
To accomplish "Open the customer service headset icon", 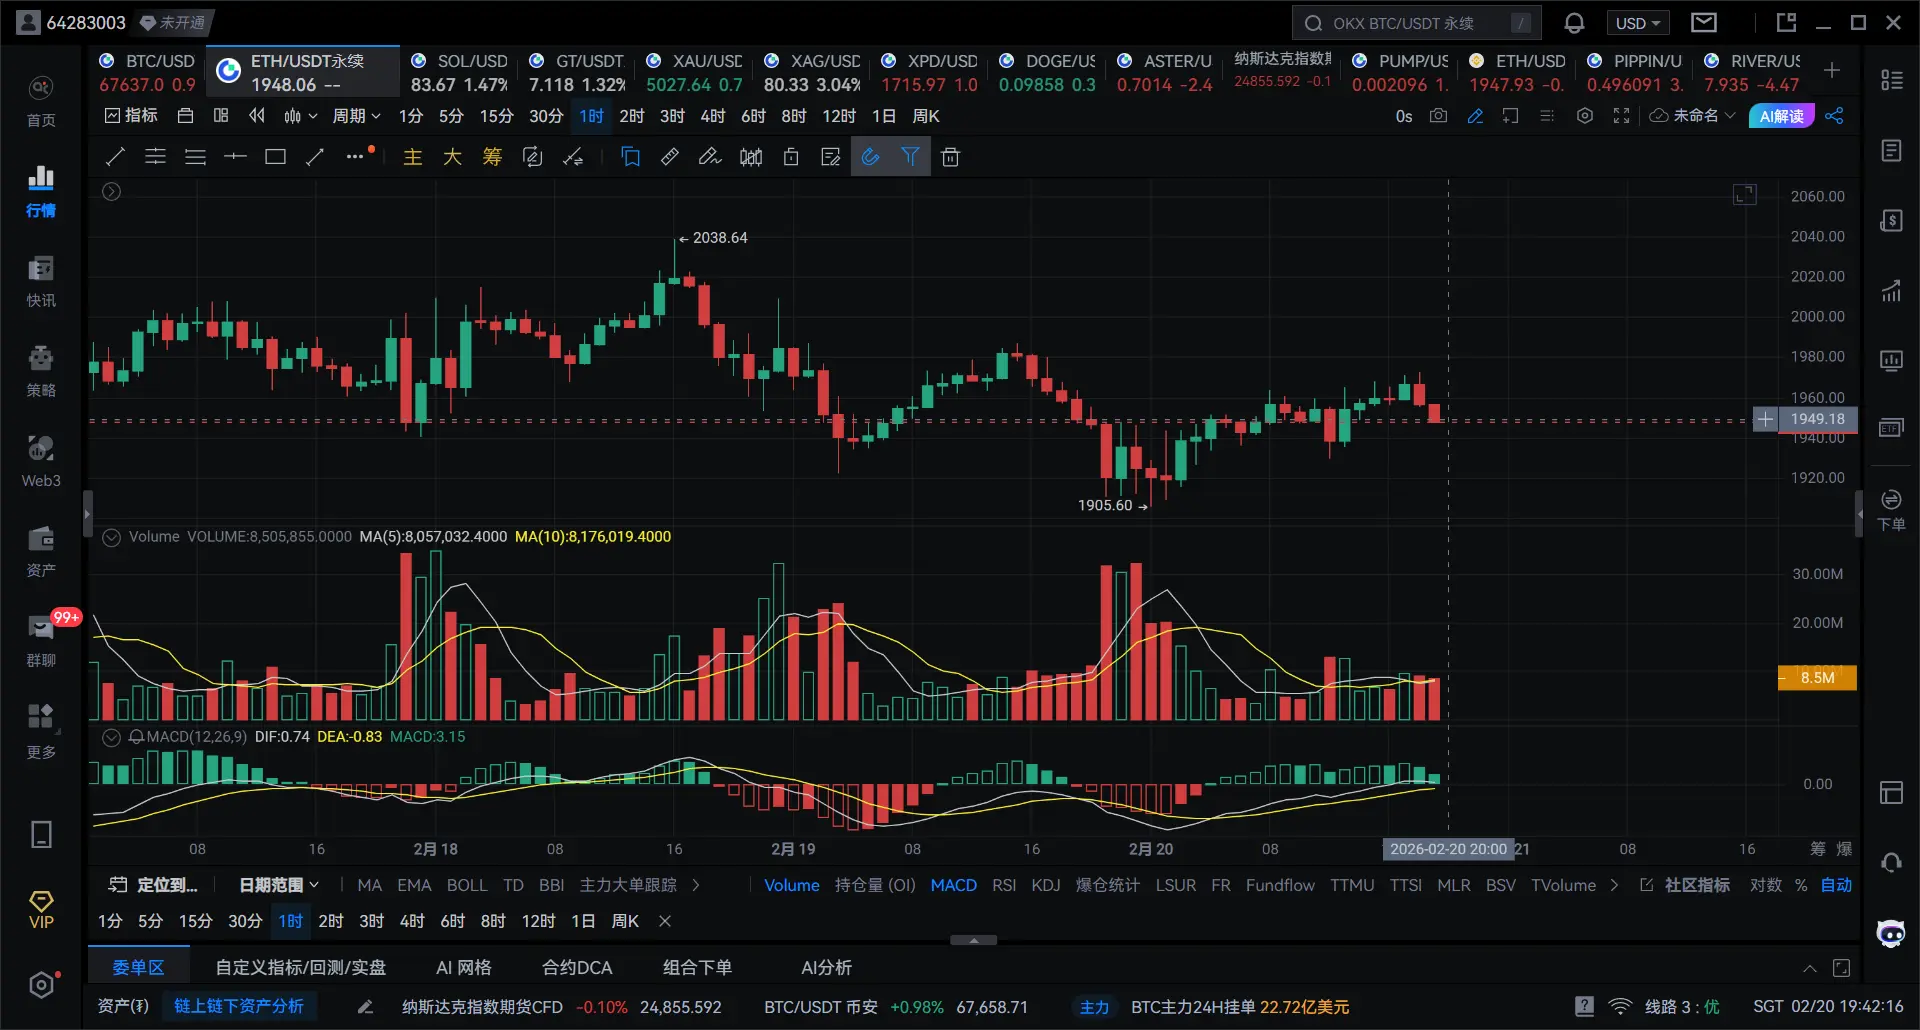I will coord(1891,863).
